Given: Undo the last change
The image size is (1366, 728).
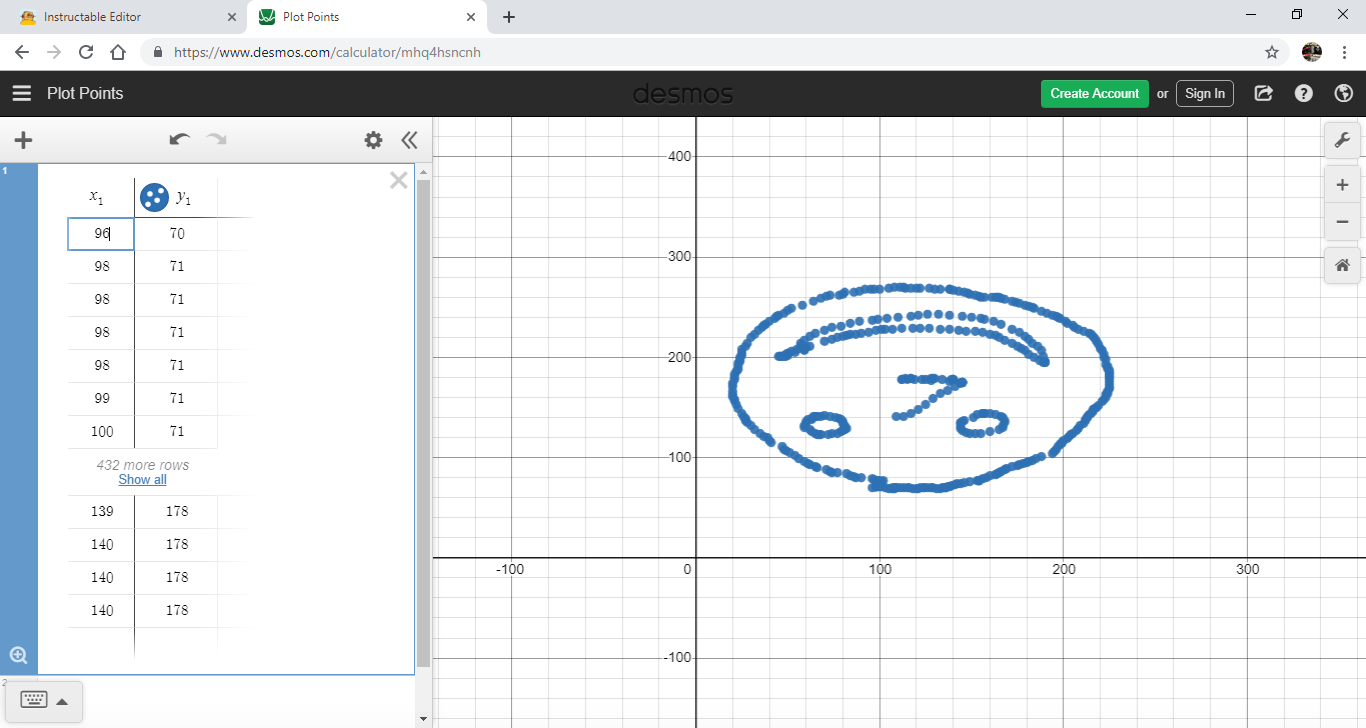Looking at the screenshot, I should pos(179,140).
